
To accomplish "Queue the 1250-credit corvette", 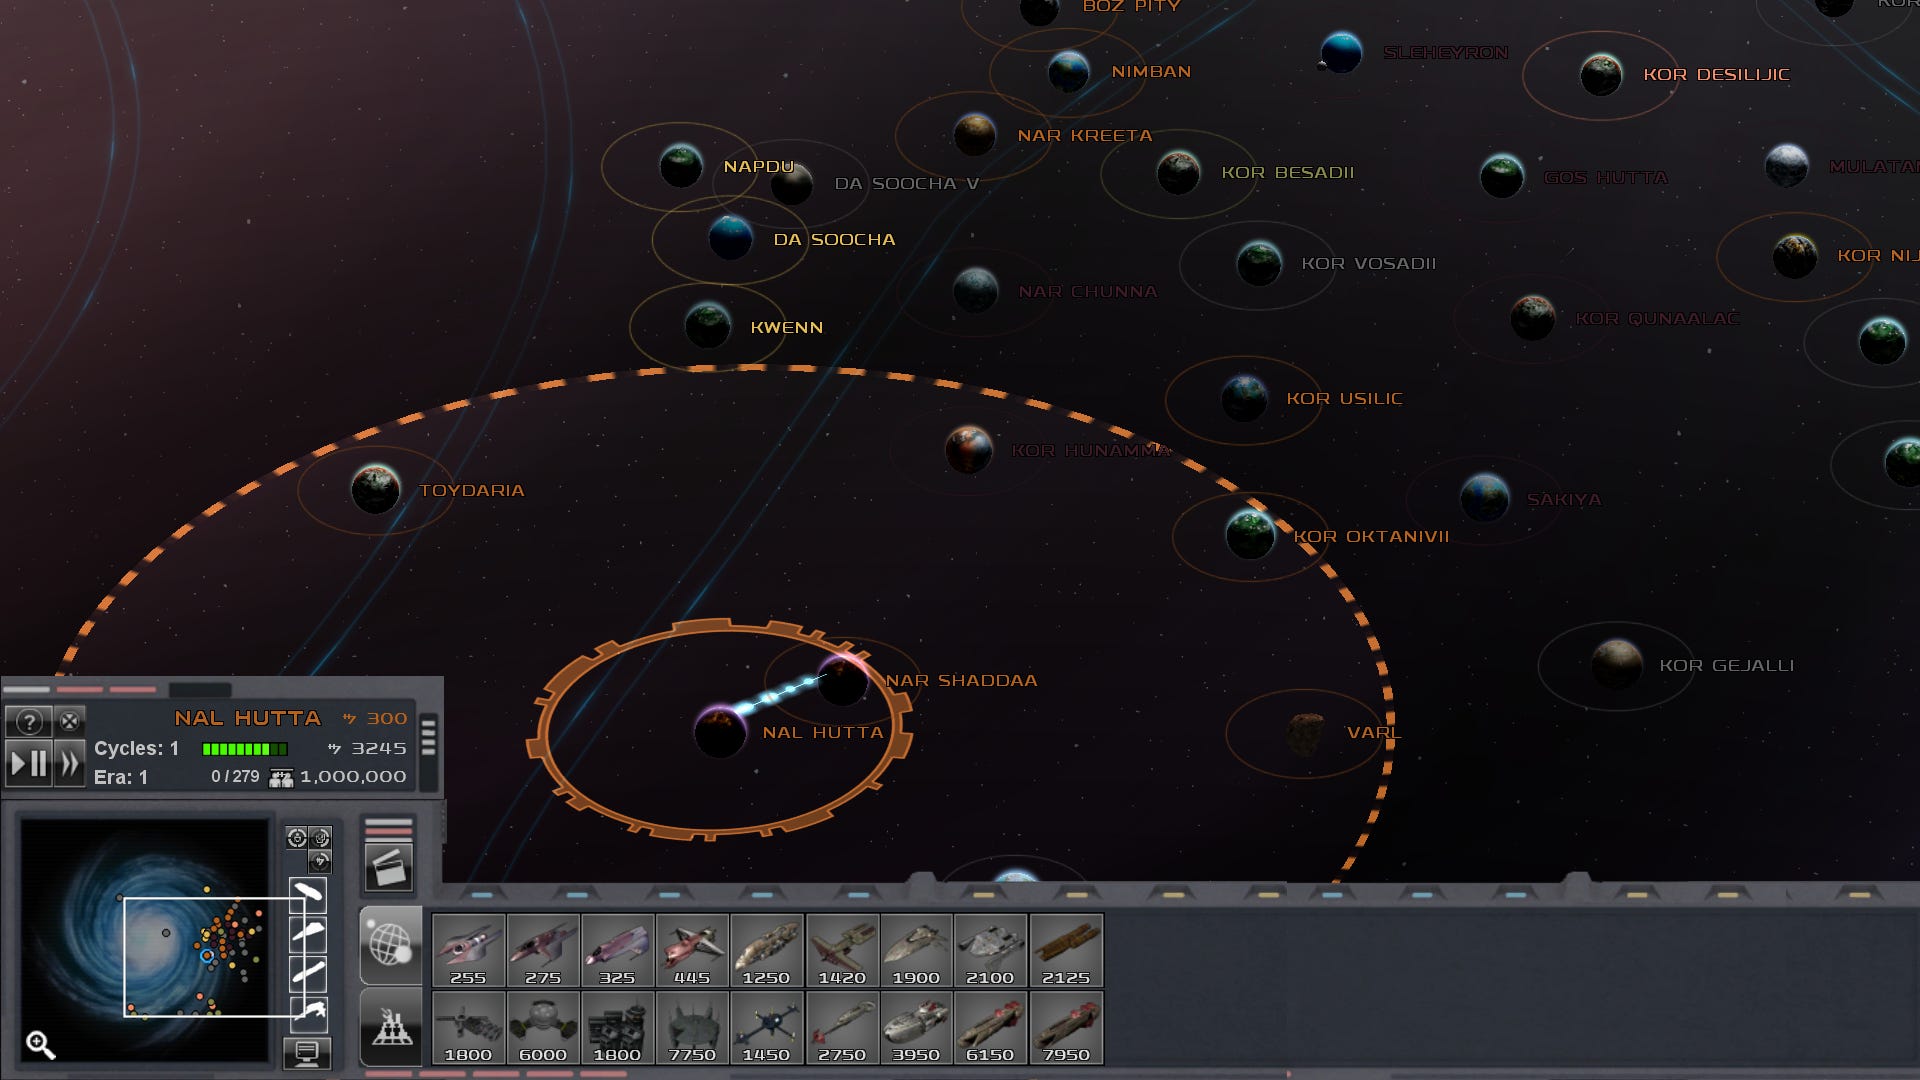I will (766, 950).
